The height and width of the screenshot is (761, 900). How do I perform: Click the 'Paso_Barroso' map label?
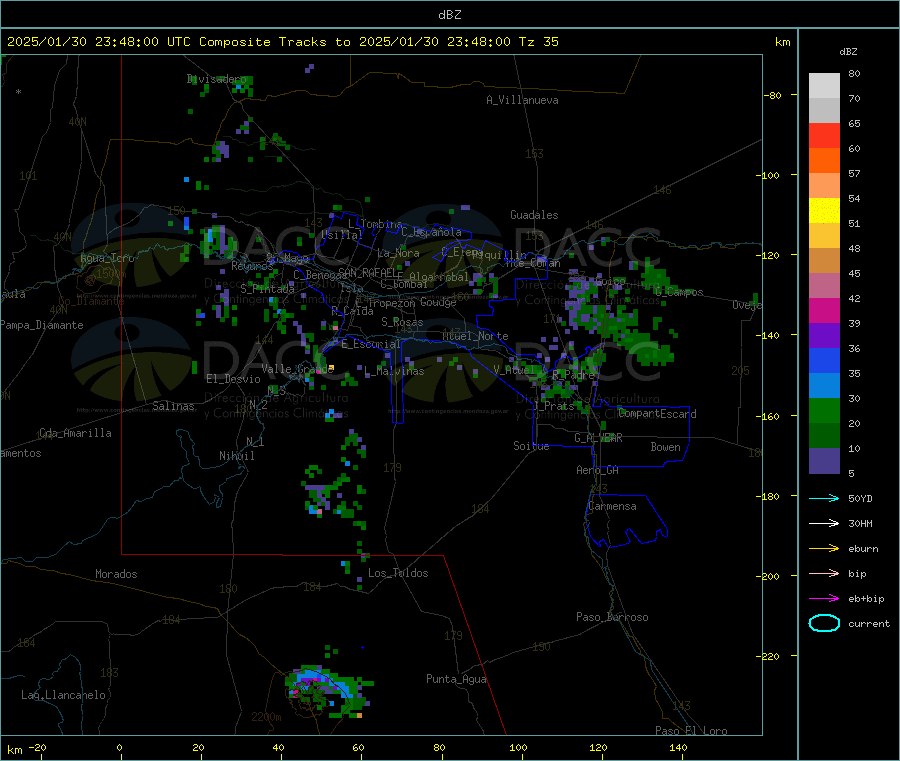pos(612,617)
